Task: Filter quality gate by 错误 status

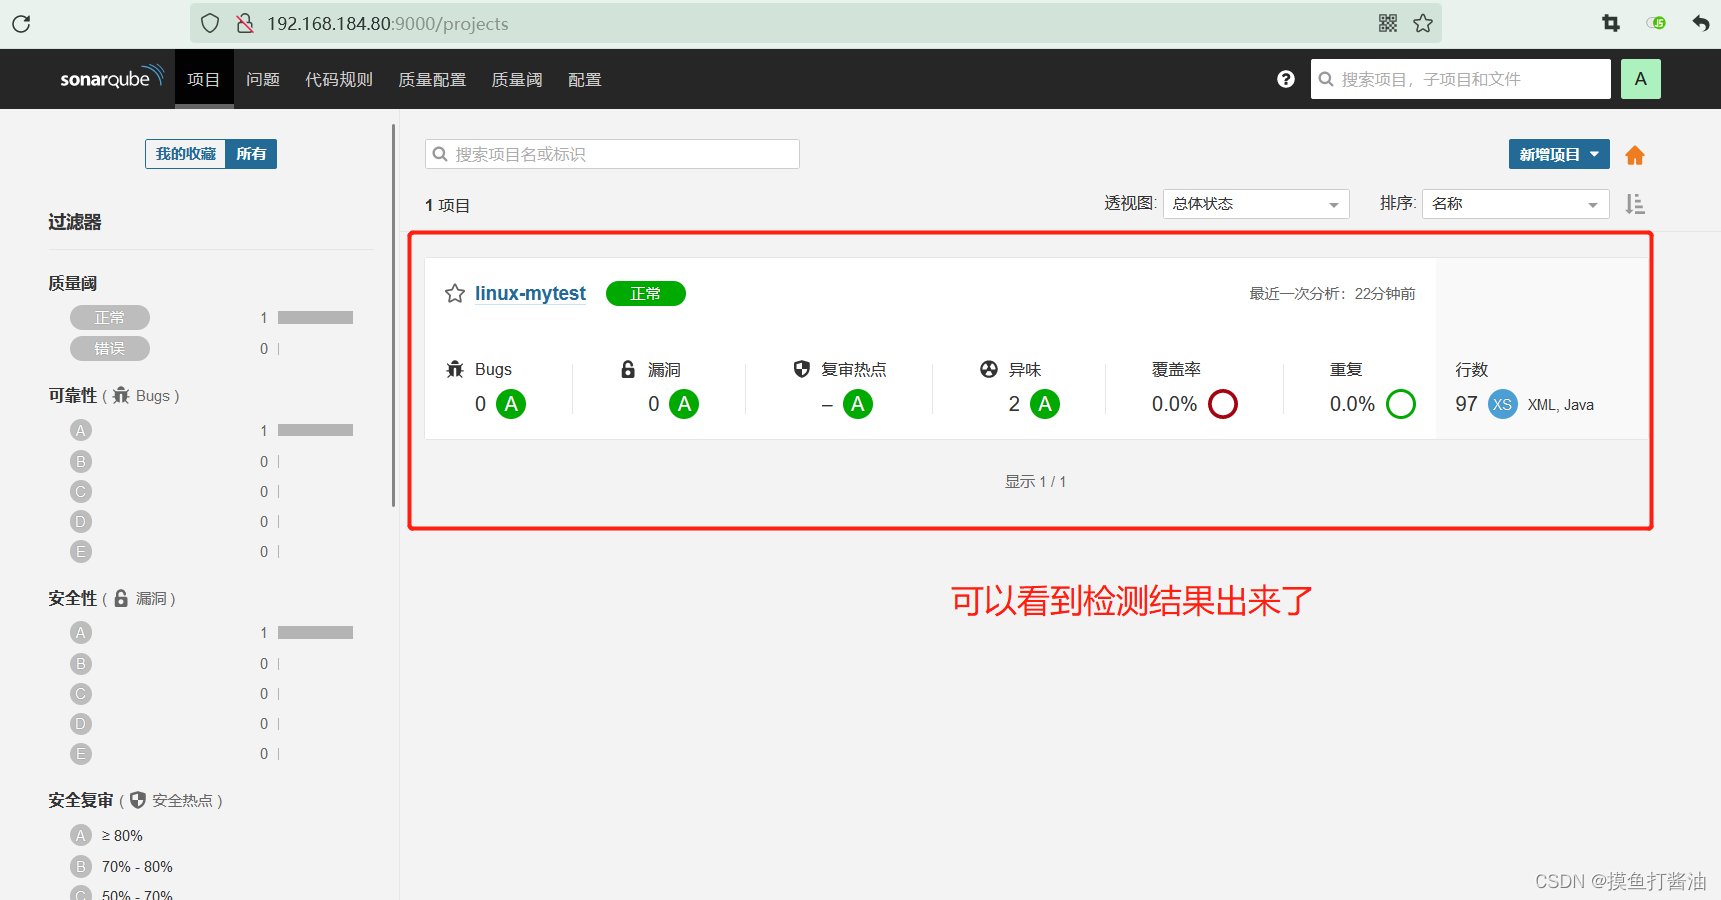Action: pos(110,349)
